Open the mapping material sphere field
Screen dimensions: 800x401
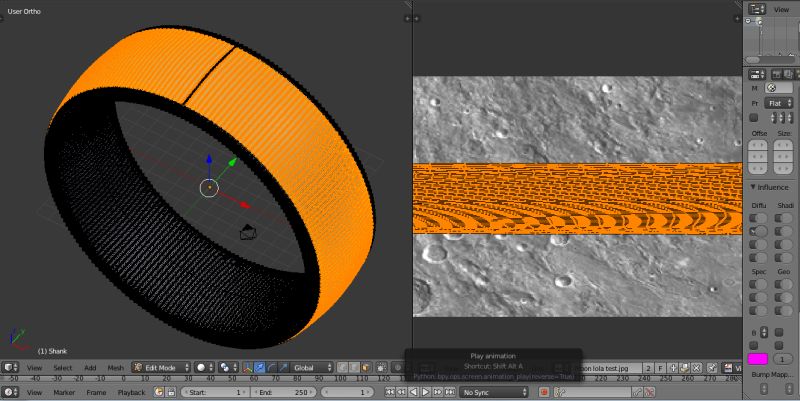tap(779, 88)
